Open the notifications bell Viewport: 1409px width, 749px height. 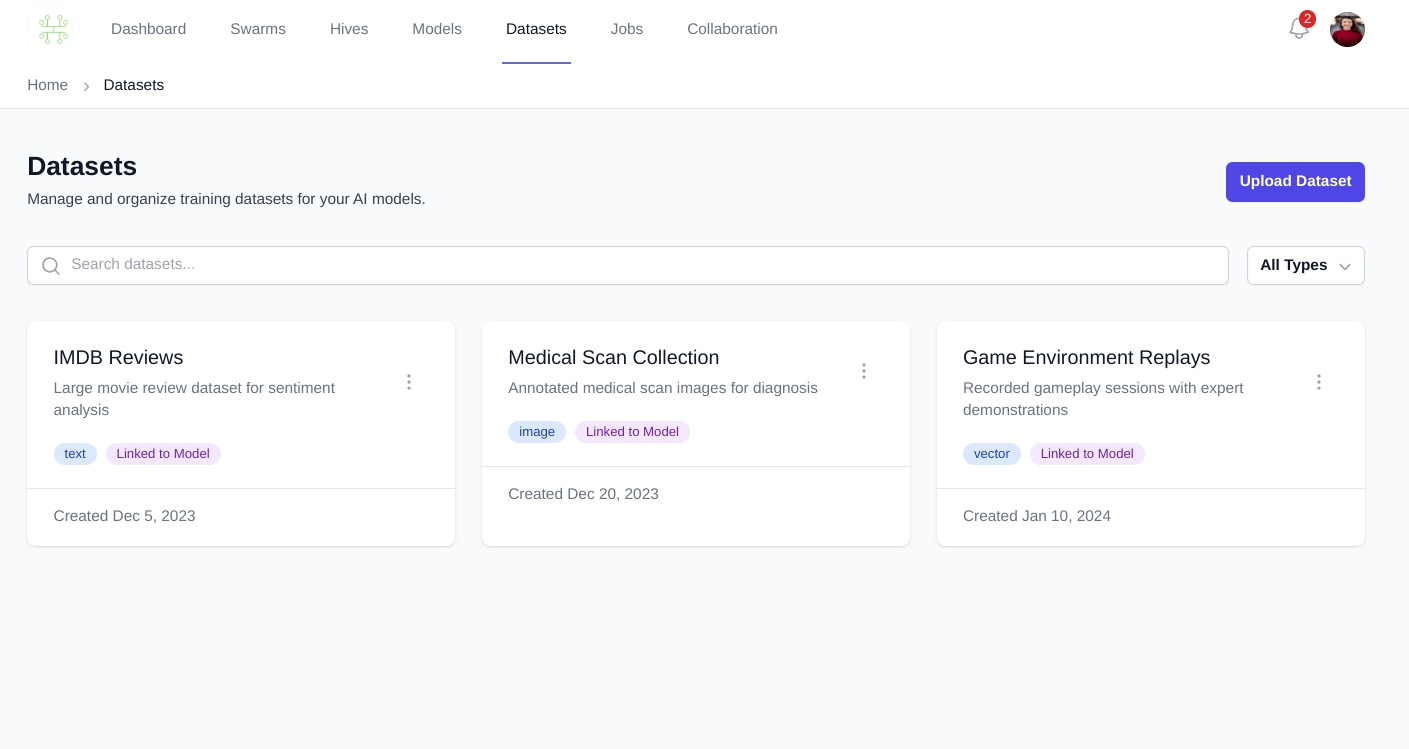(1298, 29)
